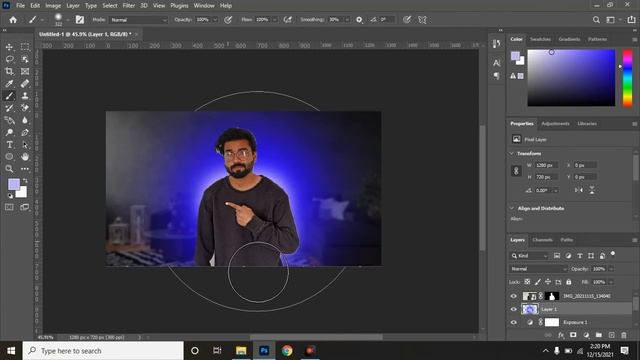Select the Dodge tool
Image resolution: width=640 pixels, height=360 pixels.
coord(9,133)
